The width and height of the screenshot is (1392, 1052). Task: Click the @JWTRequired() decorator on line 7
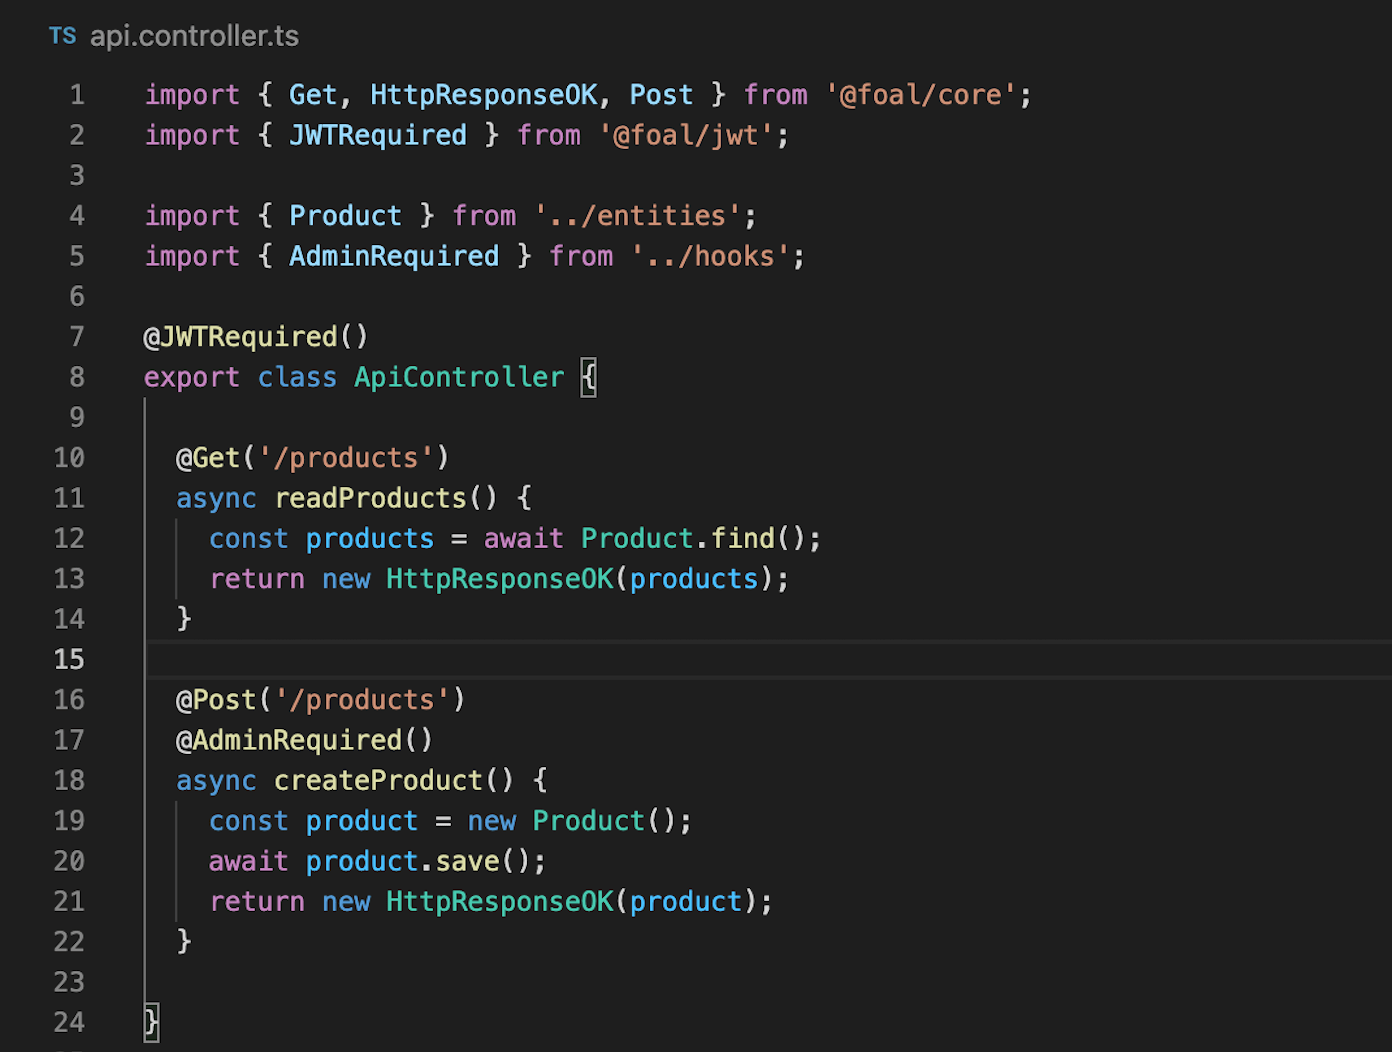click(256, 337)
